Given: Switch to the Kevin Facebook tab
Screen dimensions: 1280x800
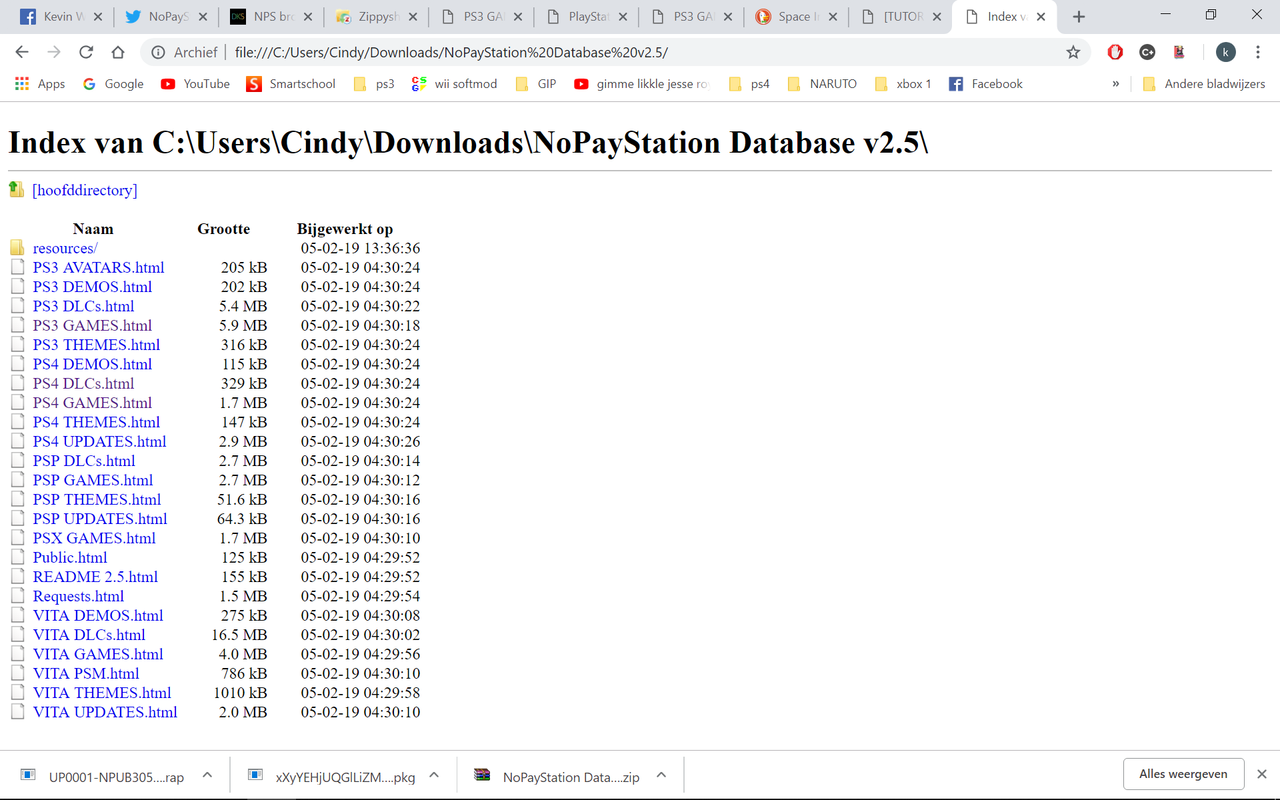Looking at the screenshot, I should coord(59,17).
